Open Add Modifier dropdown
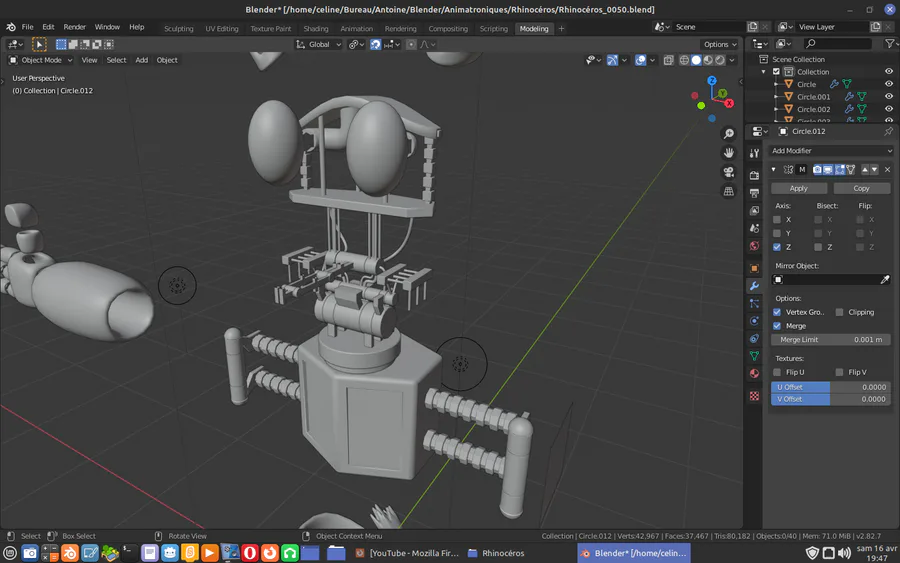Screen dimensions: 900x563 831,151
